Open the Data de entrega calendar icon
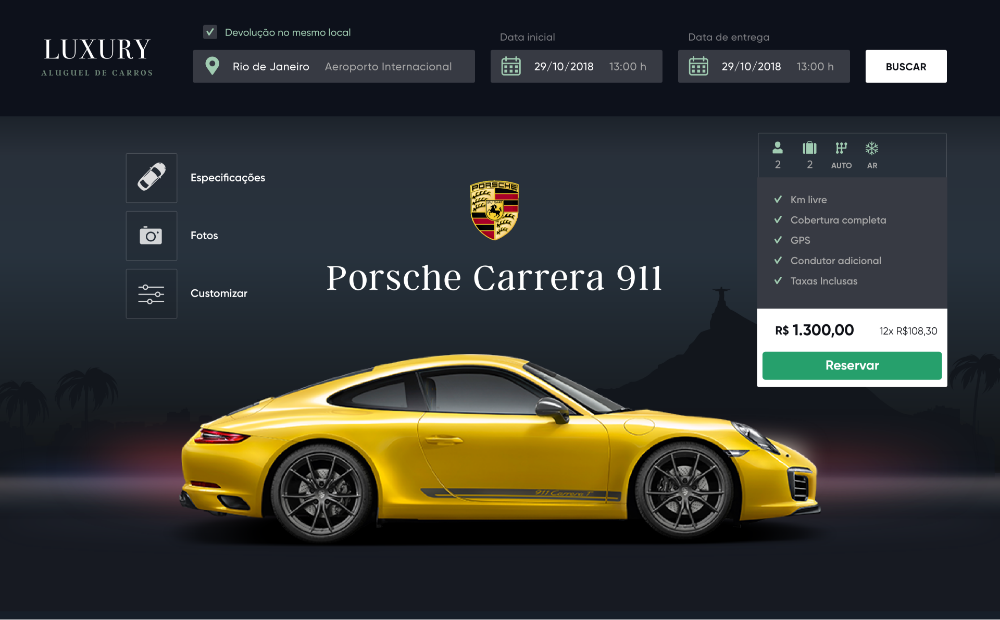Image resolution: width=1000 pixels, height=620 pixels. (698, 66)
